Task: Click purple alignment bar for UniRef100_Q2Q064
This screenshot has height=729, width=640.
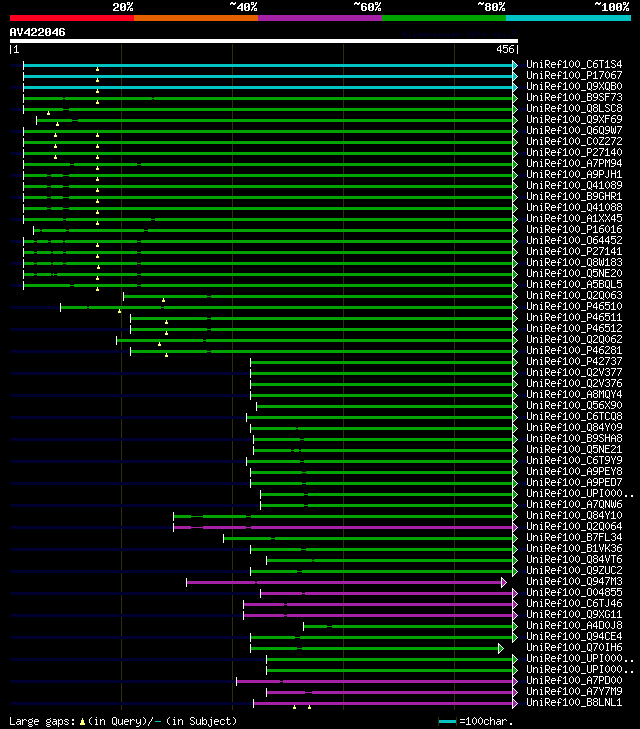Action: click(x=343, y=527)
